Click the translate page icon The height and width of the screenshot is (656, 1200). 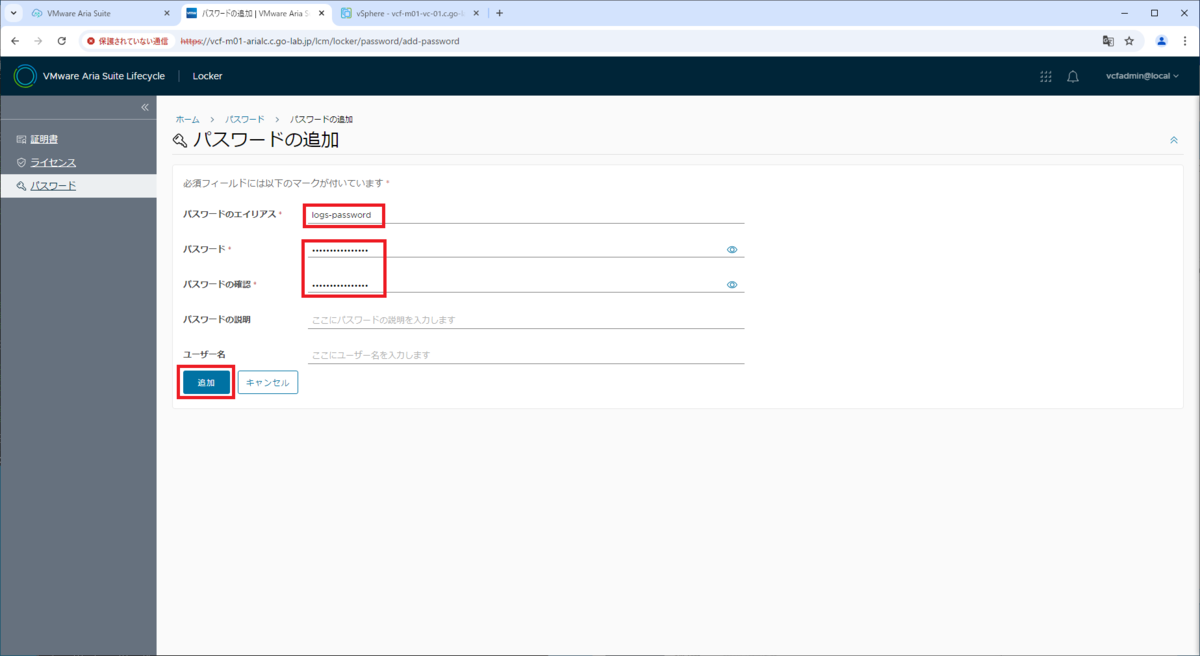1108,41
